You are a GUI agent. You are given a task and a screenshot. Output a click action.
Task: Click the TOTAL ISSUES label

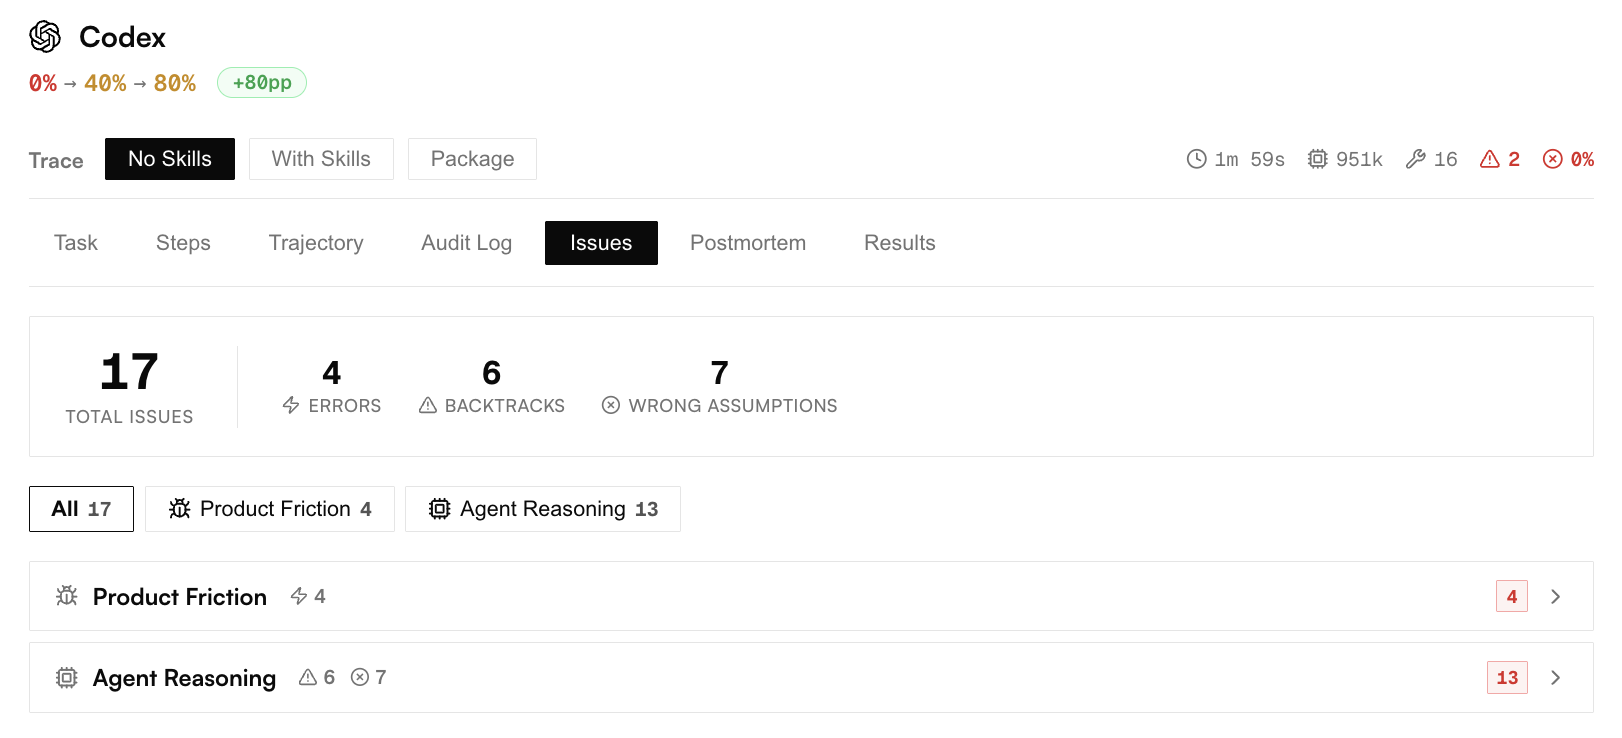[x=130, y=417]
